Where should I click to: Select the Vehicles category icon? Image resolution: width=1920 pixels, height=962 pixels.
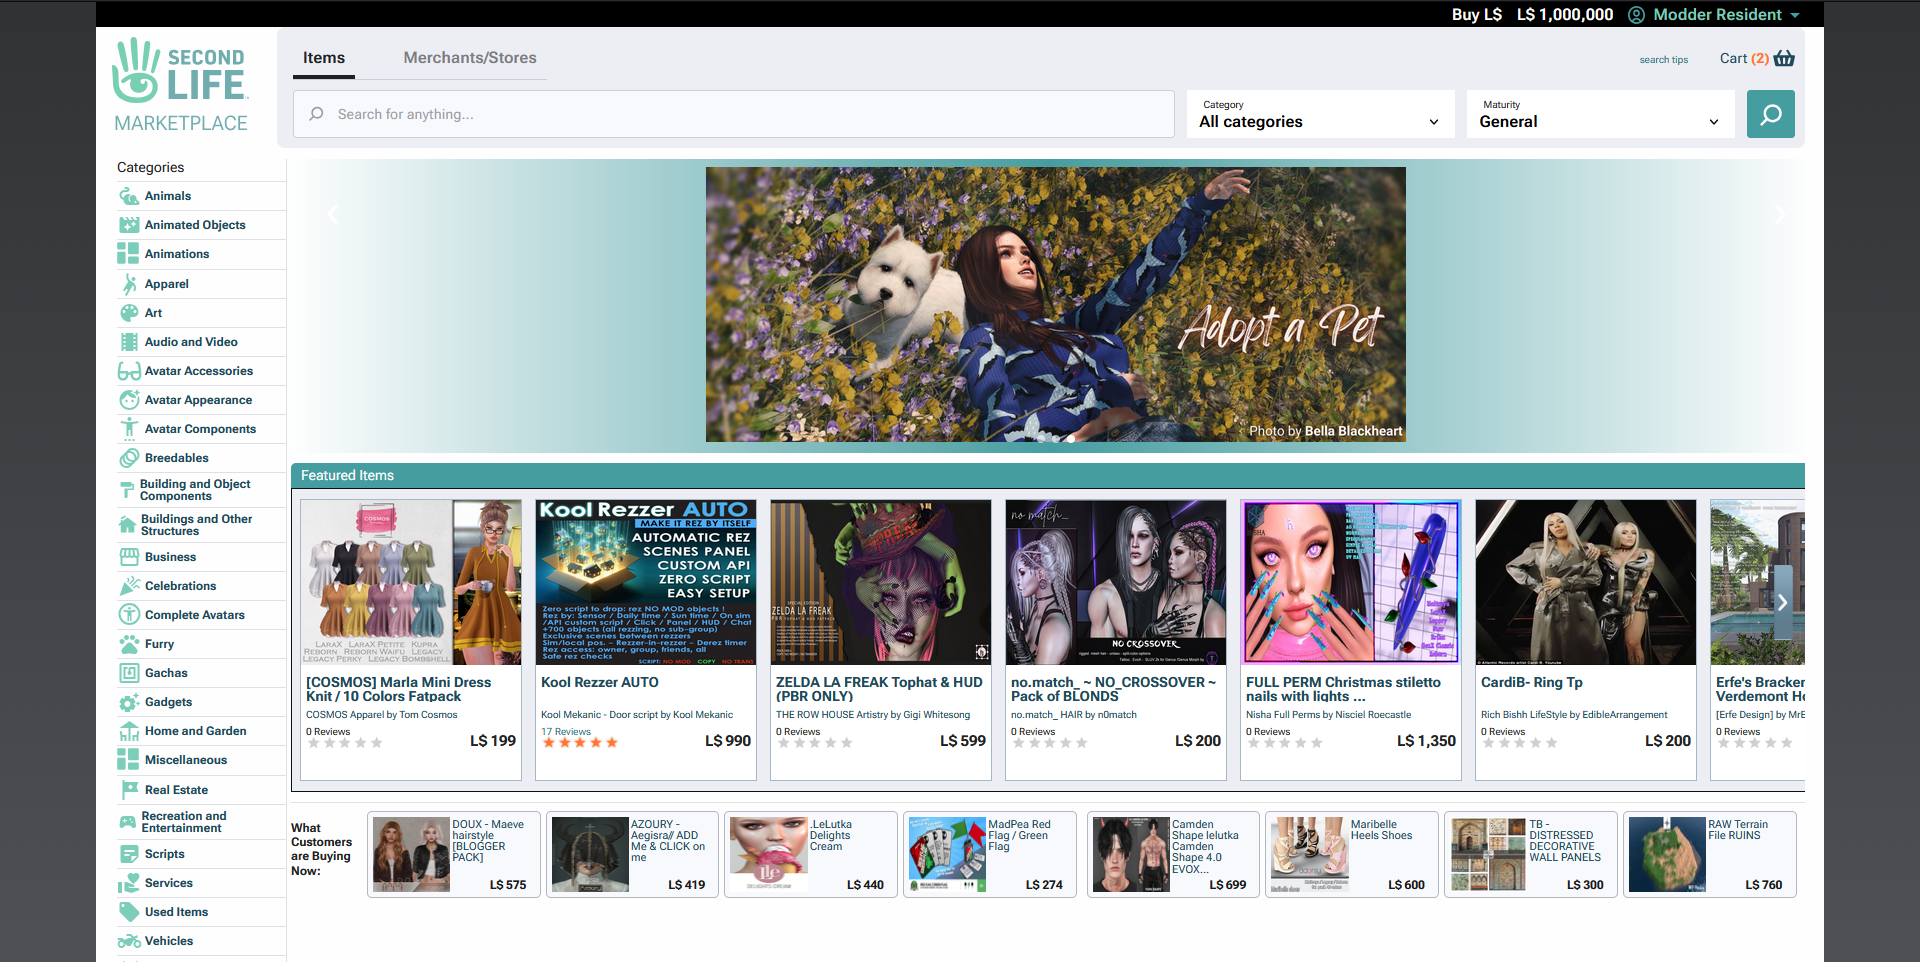click(130, 940)
